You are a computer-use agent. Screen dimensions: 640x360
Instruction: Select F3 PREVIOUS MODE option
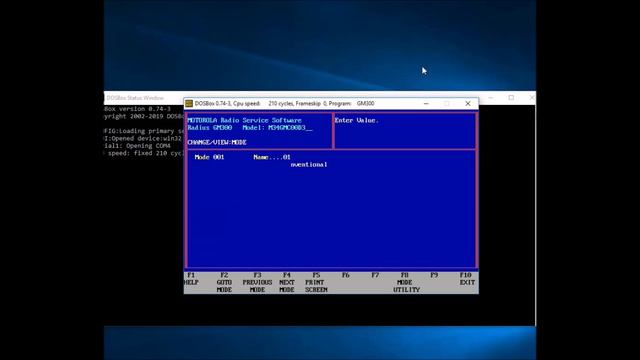tap(257, 282)
